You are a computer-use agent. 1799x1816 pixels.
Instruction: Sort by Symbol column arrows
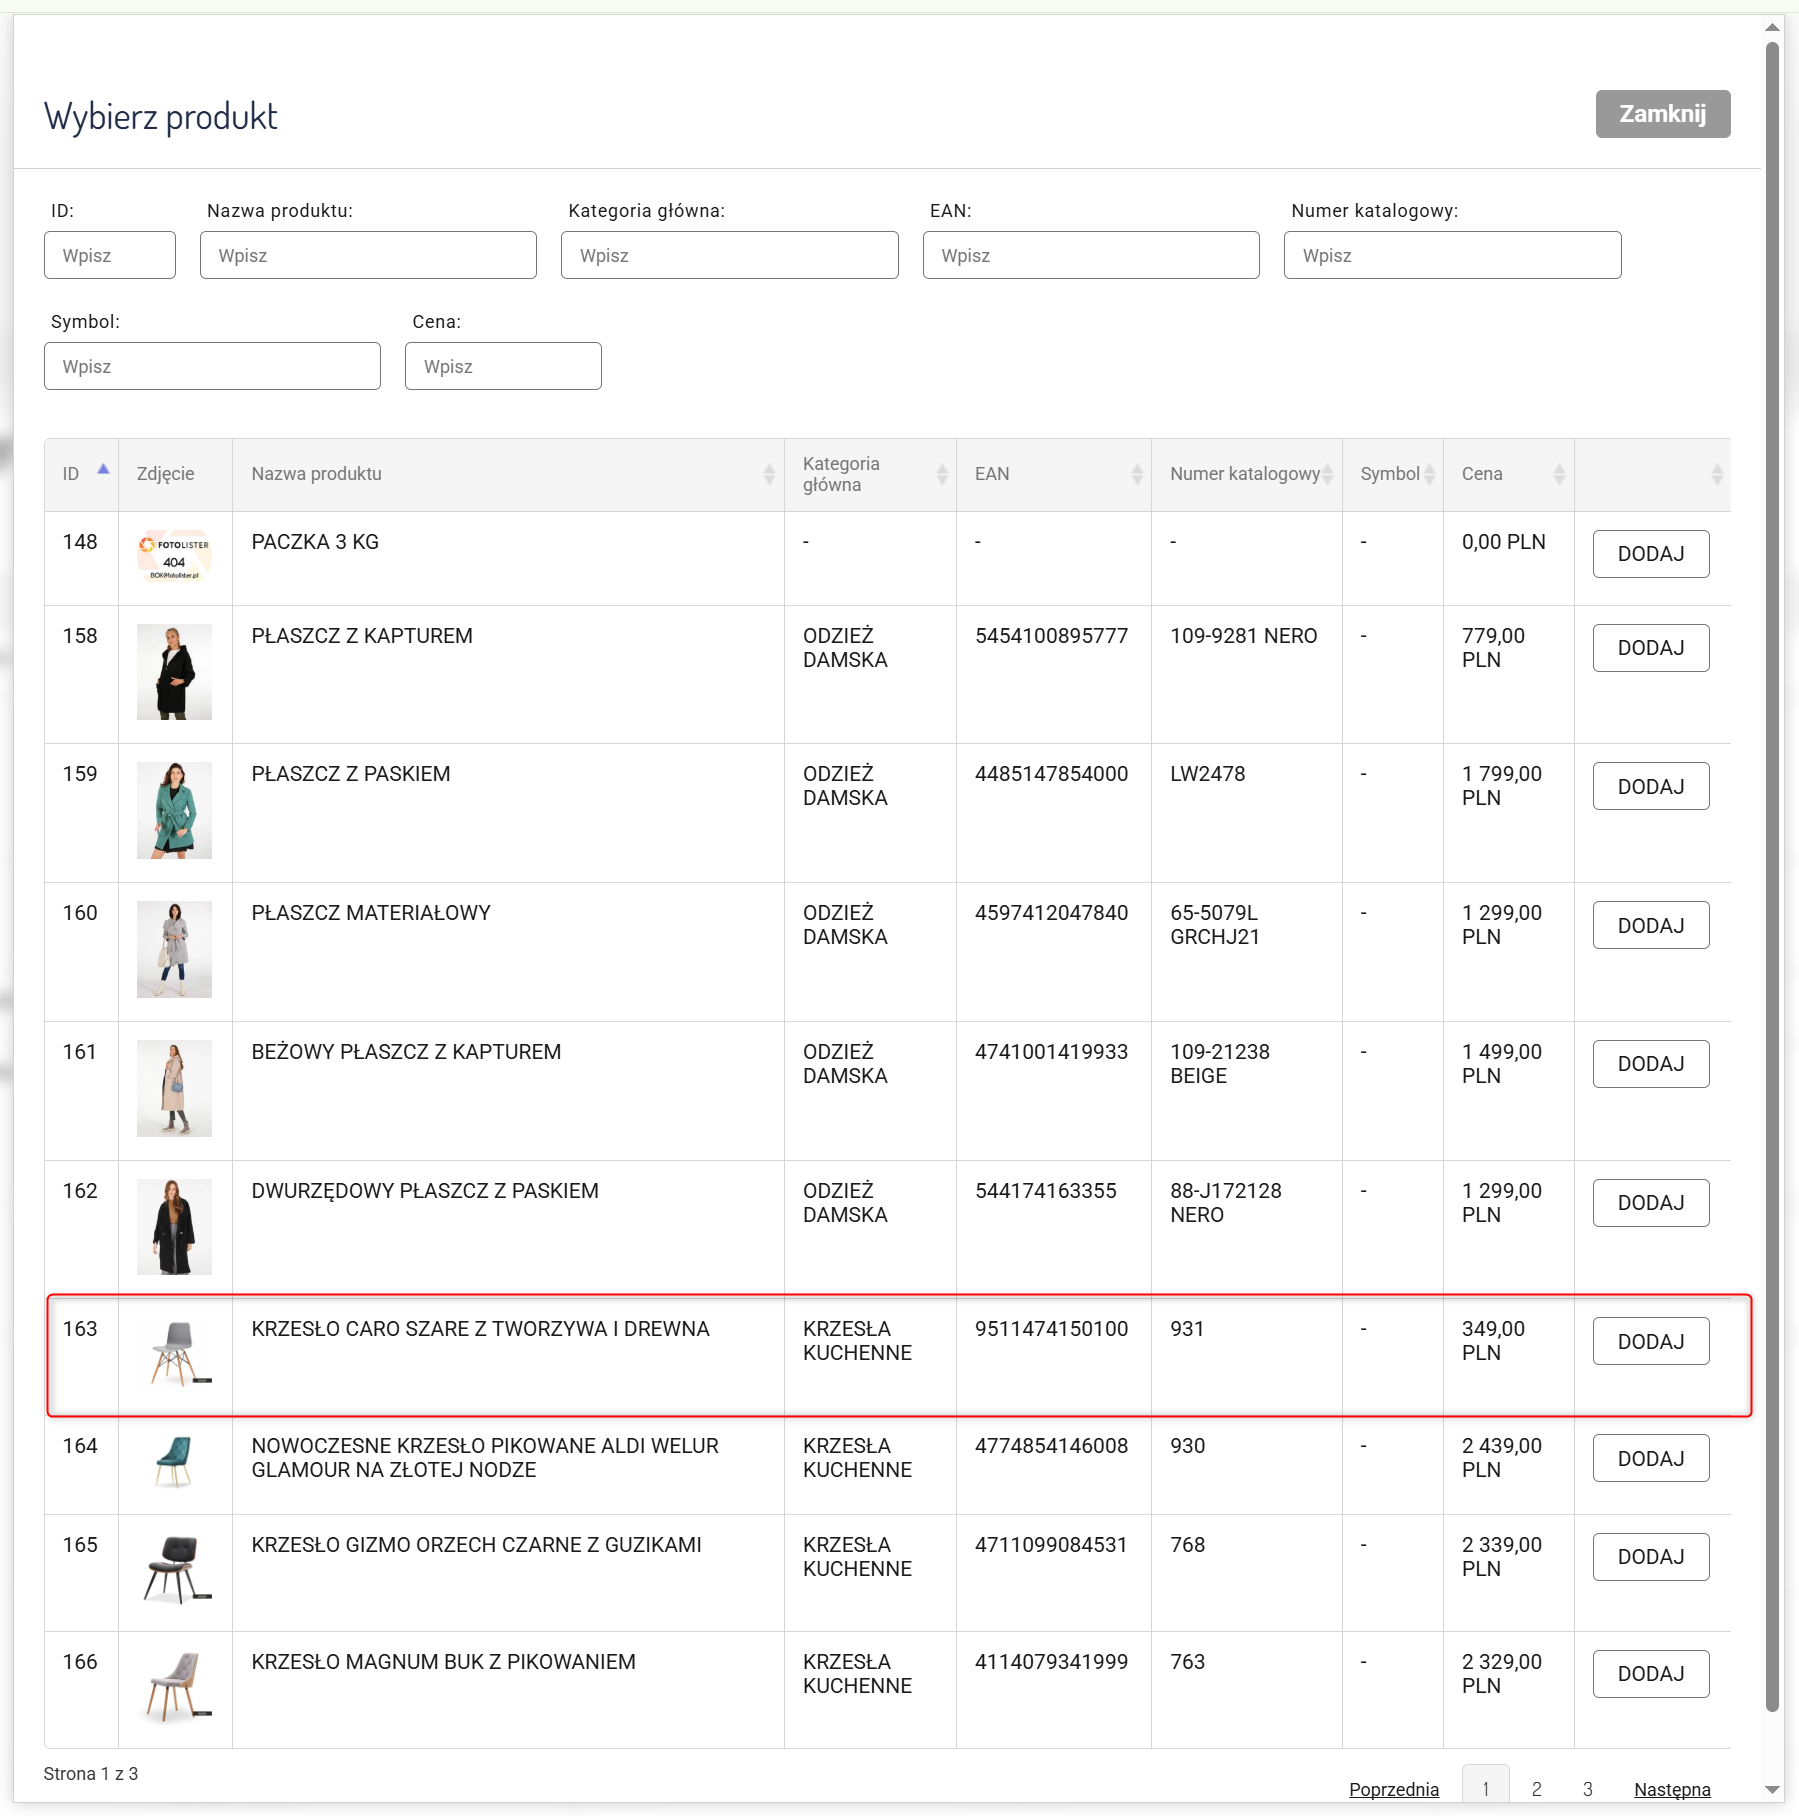coord(1429,475)
